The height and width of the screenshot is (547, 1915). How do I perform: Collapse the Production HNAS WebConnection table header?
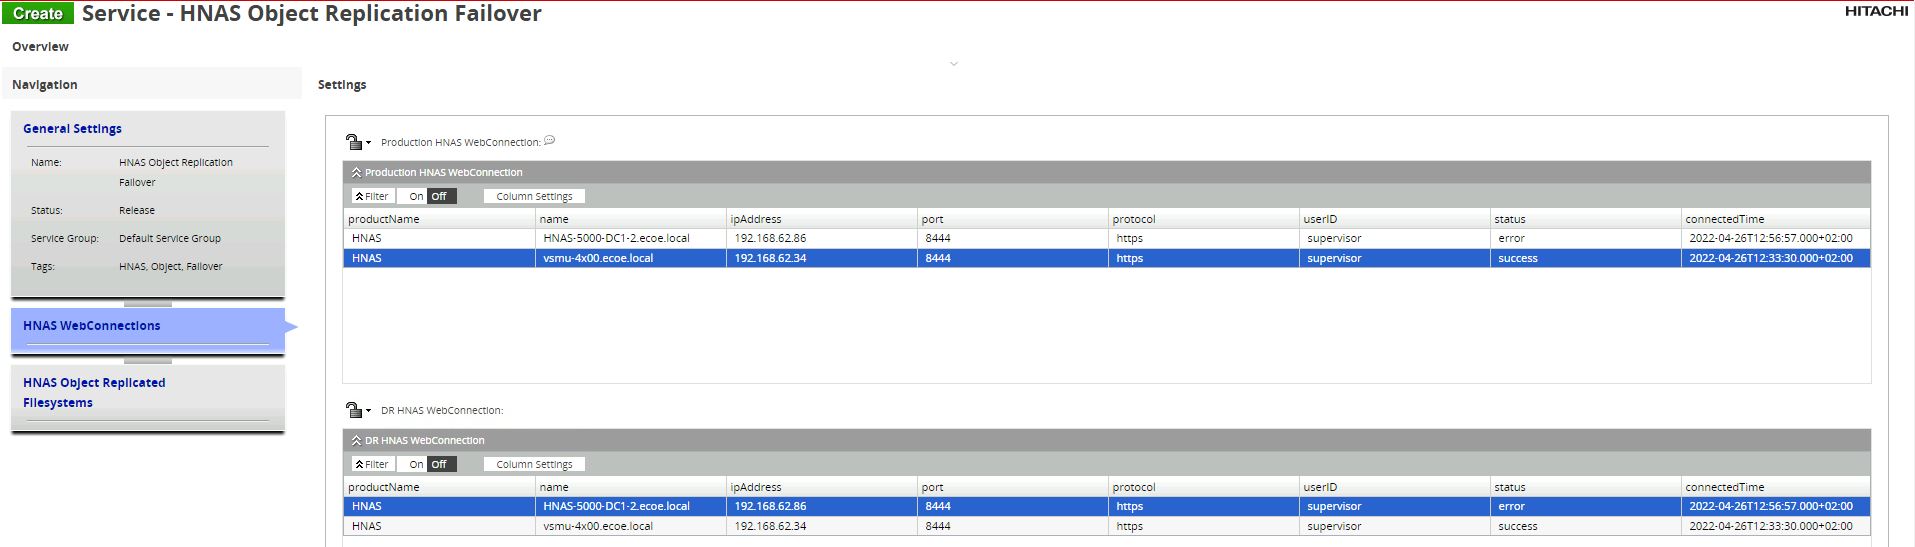pos(356,172)
